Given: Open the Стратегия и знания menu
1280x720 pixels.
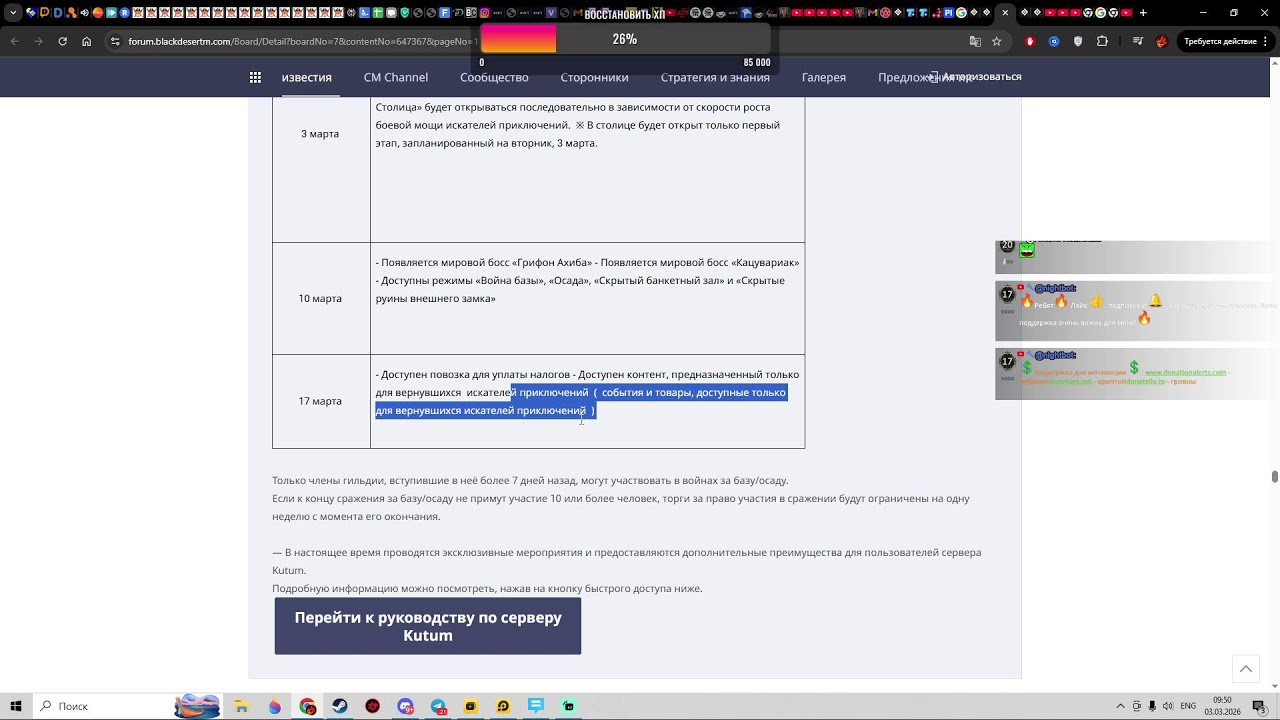Looking at the screenshot, I should coord(715,77).
